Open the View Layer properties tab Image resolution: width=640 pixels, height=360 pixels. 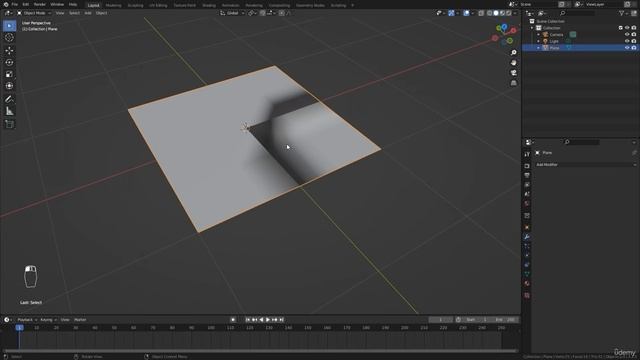tap(527, 185)
